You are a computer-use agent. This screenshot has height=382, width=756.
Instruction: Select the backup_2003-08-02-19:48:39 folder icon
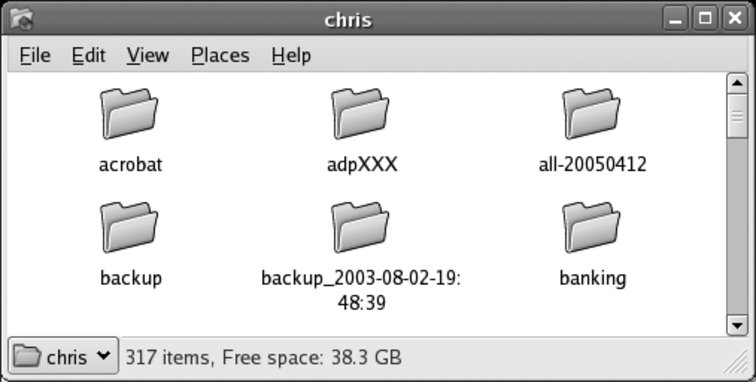pyautogui.click(x=360, y=228)
